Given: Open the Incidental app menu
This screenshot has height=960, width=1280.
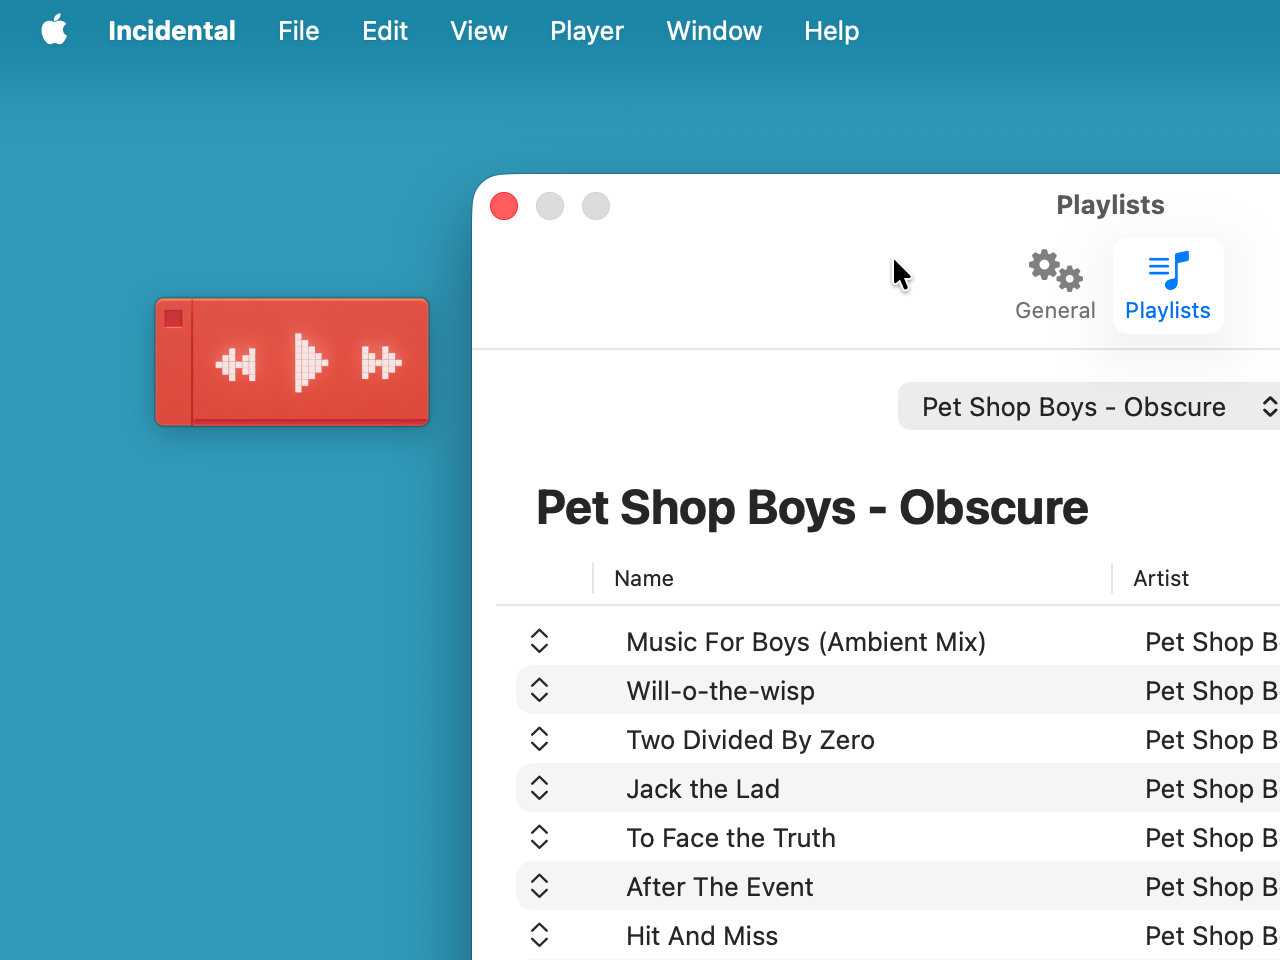Looking at the screenshot, I should 171,31.
